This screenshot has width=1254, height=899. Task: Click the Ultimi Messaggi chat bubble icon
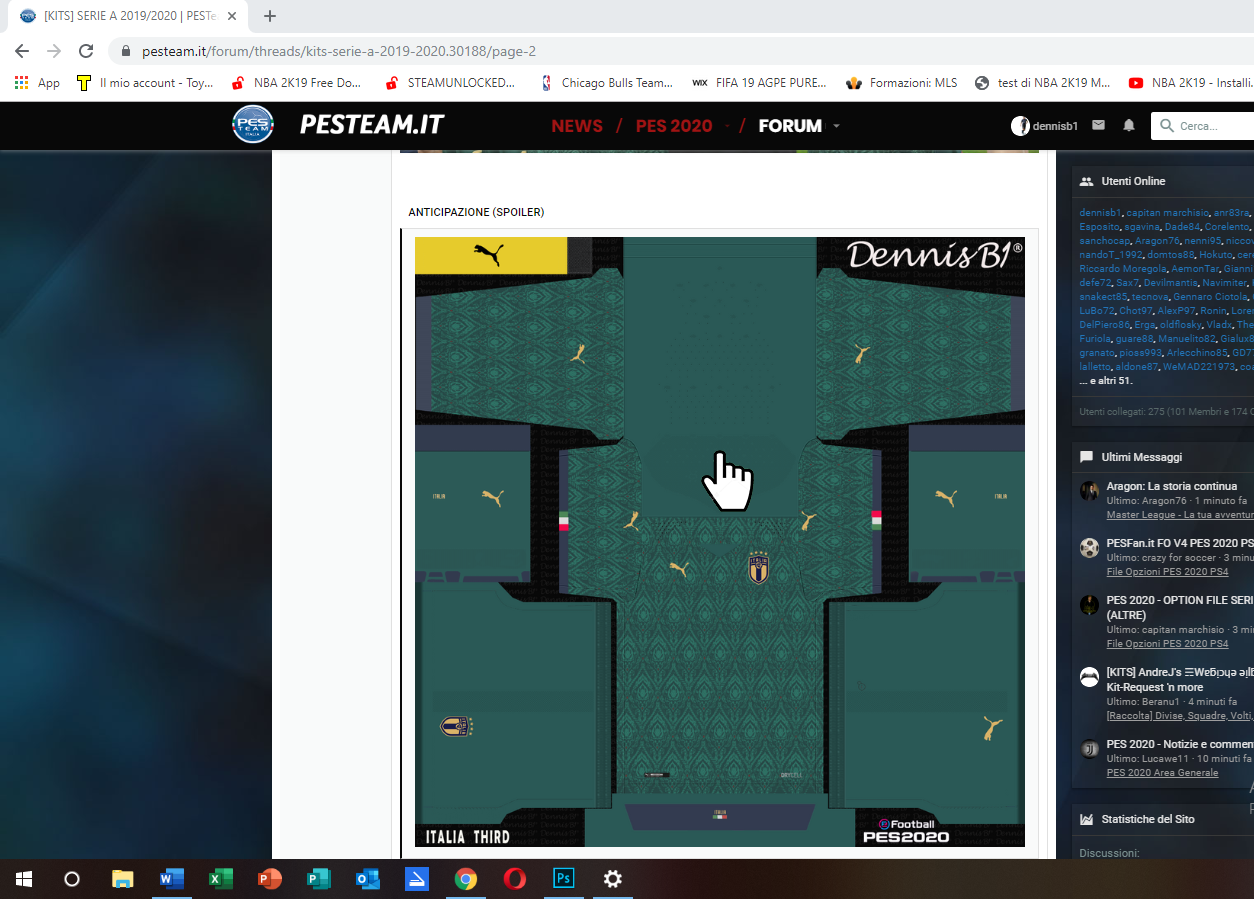click(x=1086, y=457)
